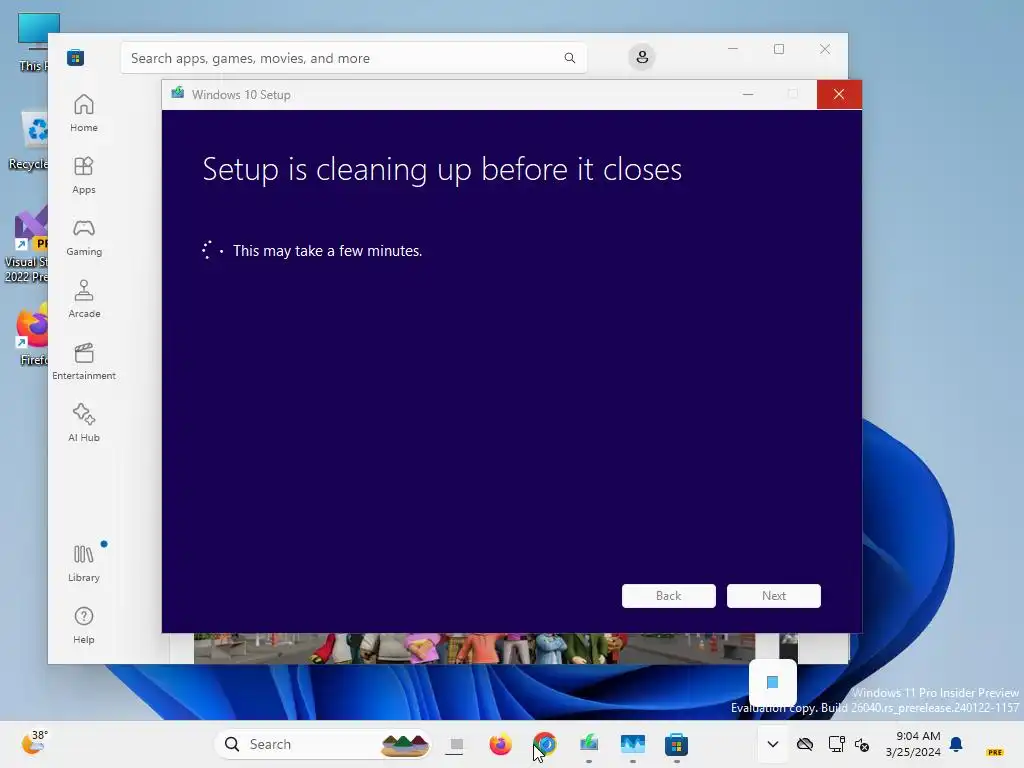Minimize the Windows 10 Setup window

748,95
